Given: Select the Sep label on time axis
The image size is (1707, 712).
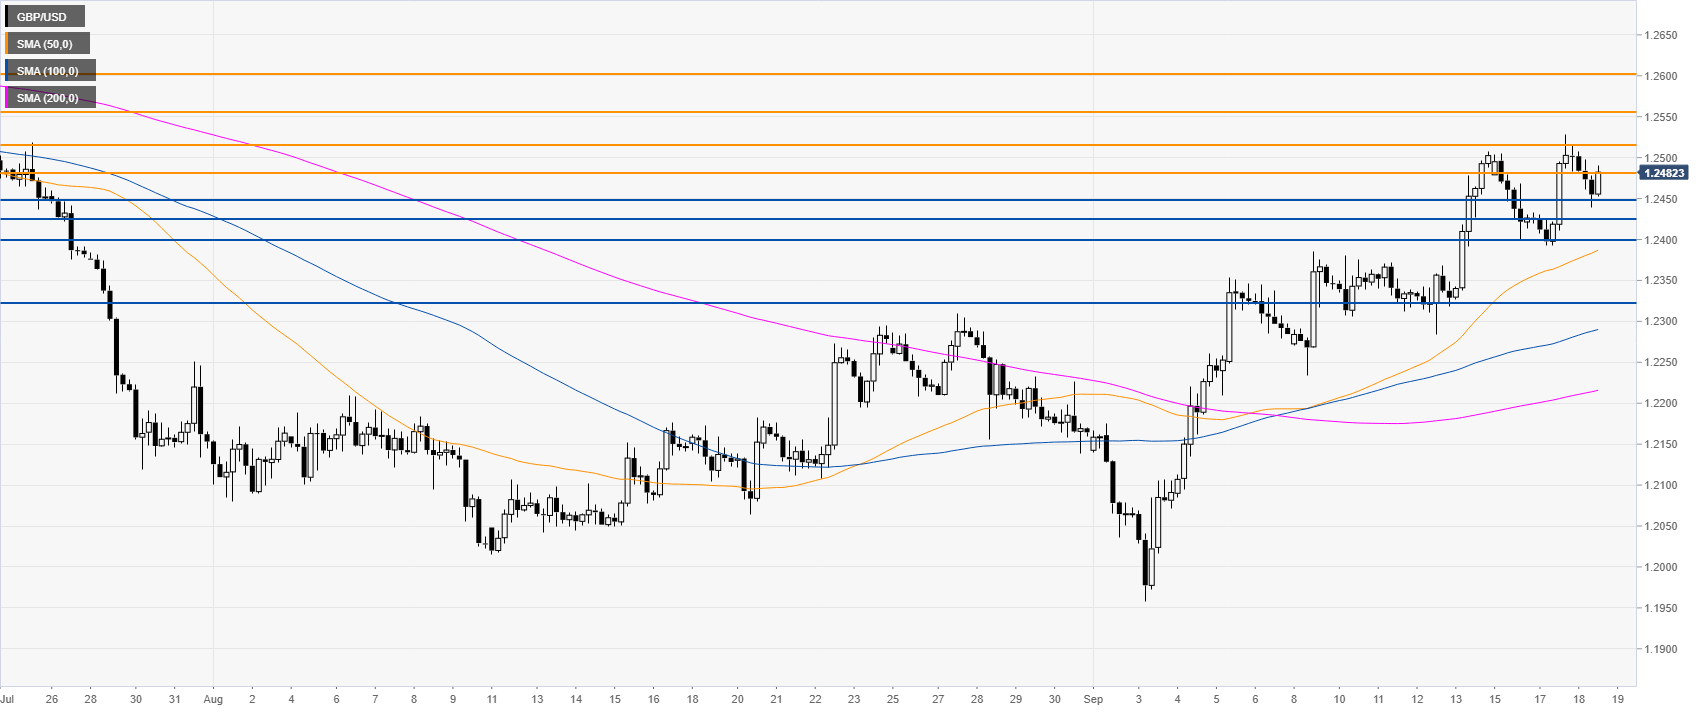Looking at the screenshot, I should tap(1093, 699).
